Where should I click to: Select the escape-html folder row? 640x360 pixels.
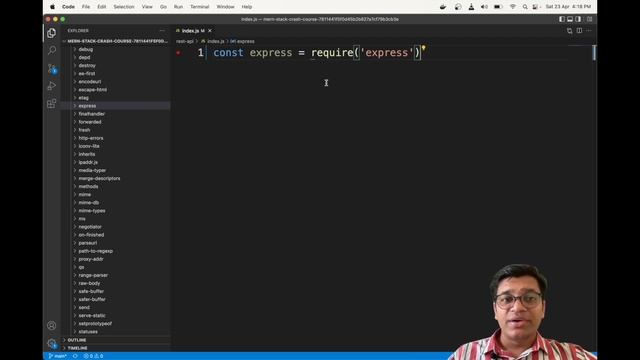click(x=116, y=90)
